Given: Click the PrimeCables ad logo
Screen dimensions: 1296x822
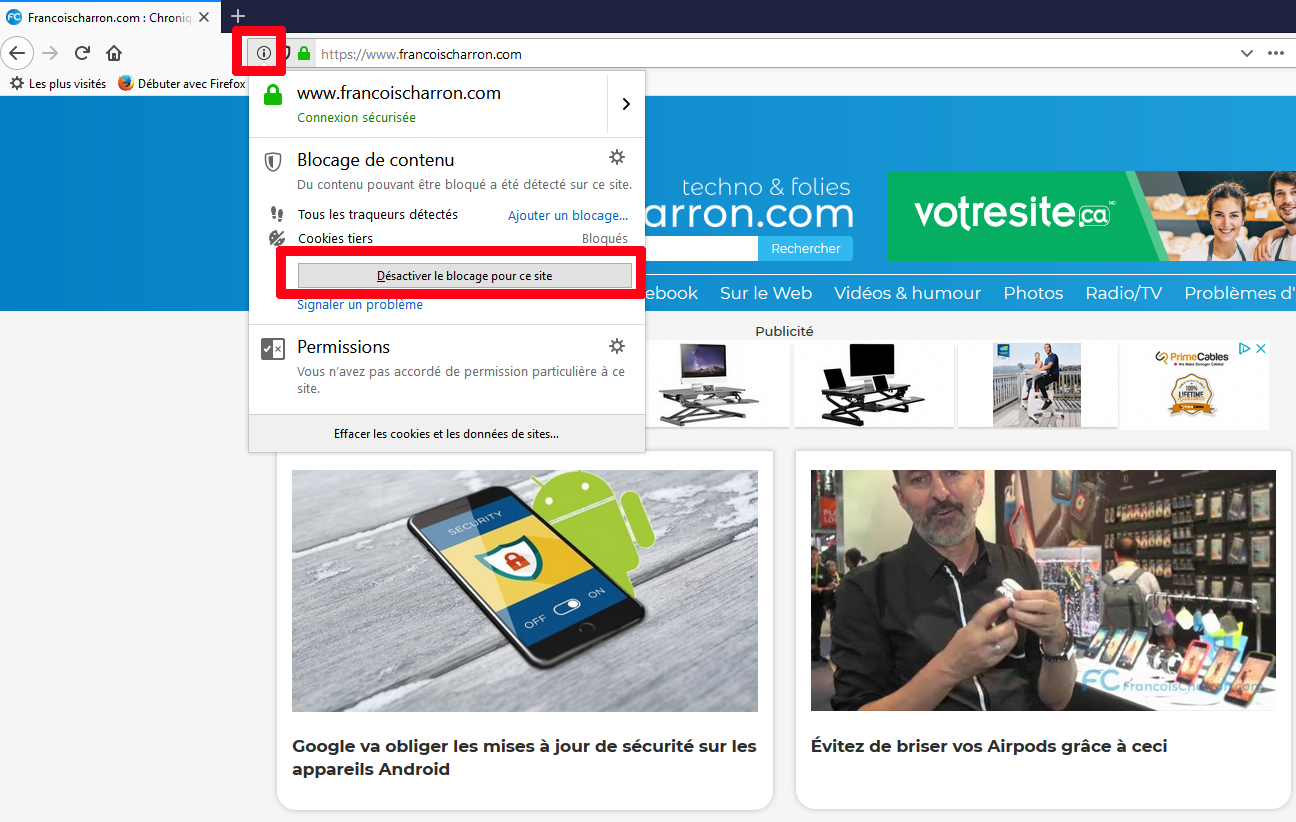Looking at the screenshot, I should 1191,356.
